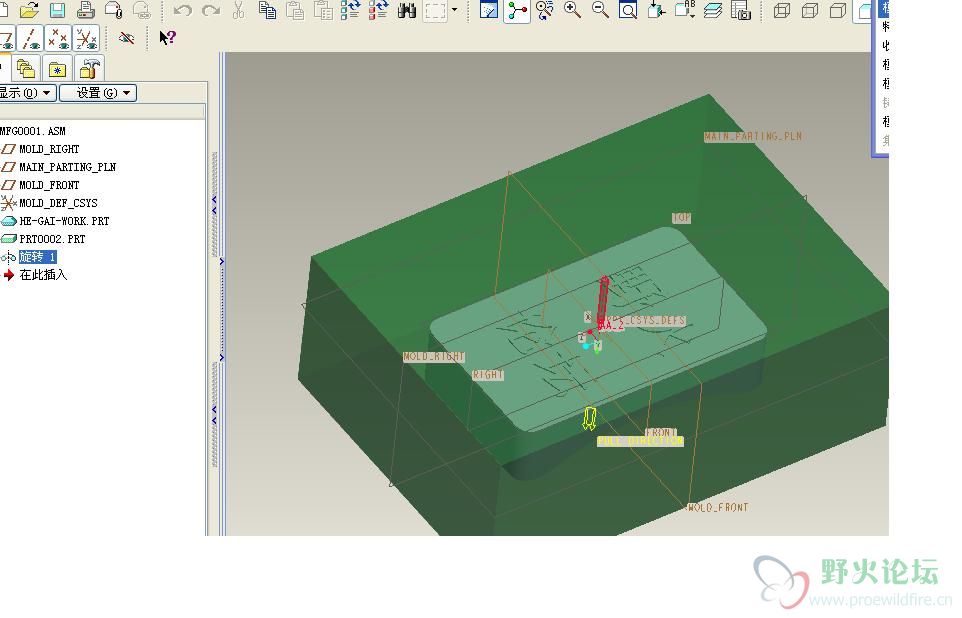Send model as email attachment
Viewport: 962px width, 618px height.
tap(114, 10)
